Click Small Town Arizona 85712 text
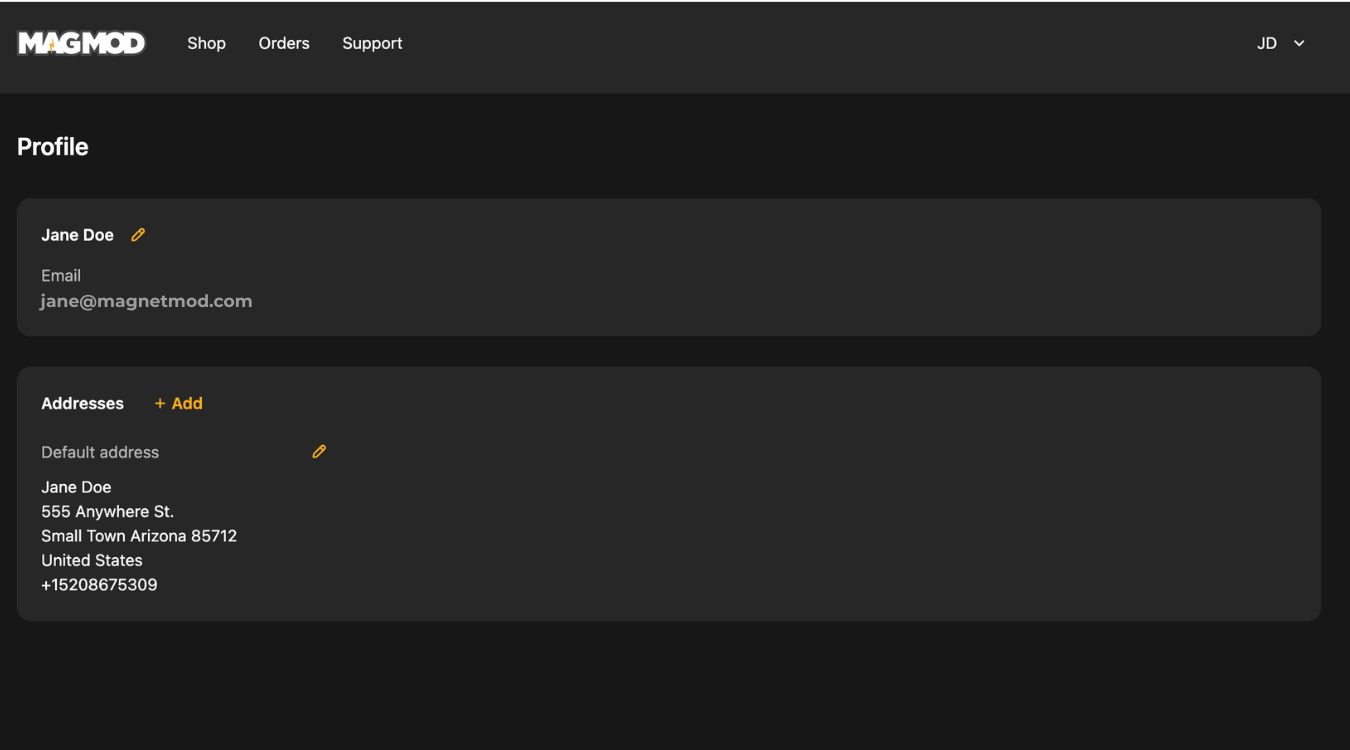1350x750 pixels. point(139,536)
